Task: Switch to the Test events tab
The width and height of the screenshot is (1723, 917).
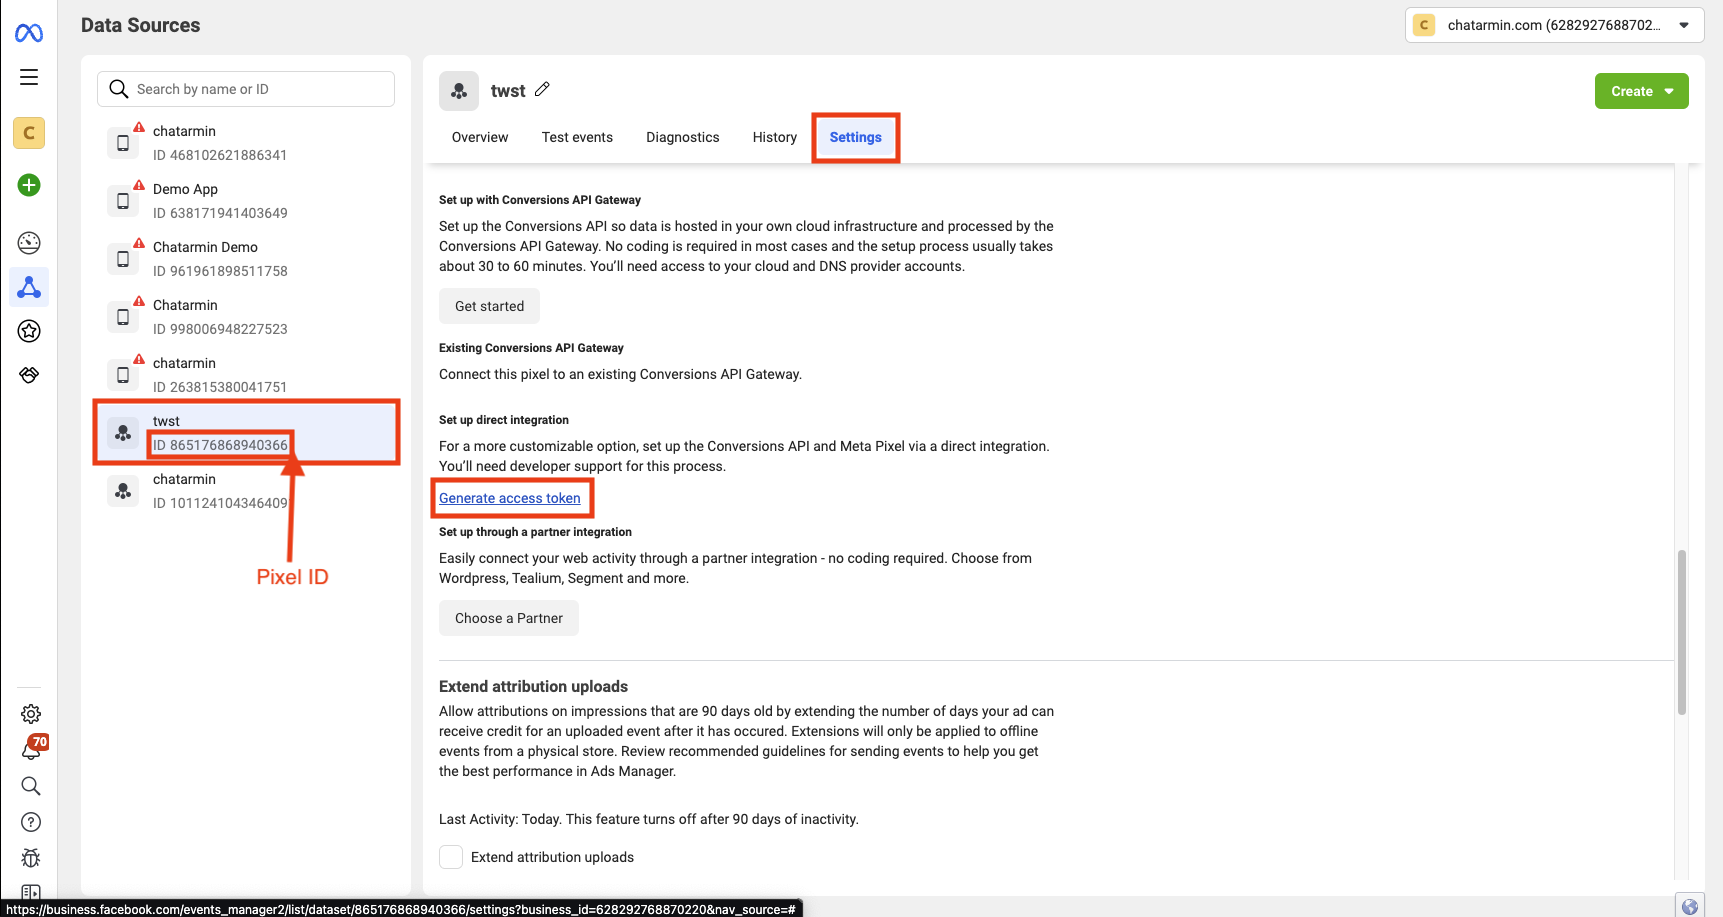Action: pyautogui.click(x=577, y=137)
